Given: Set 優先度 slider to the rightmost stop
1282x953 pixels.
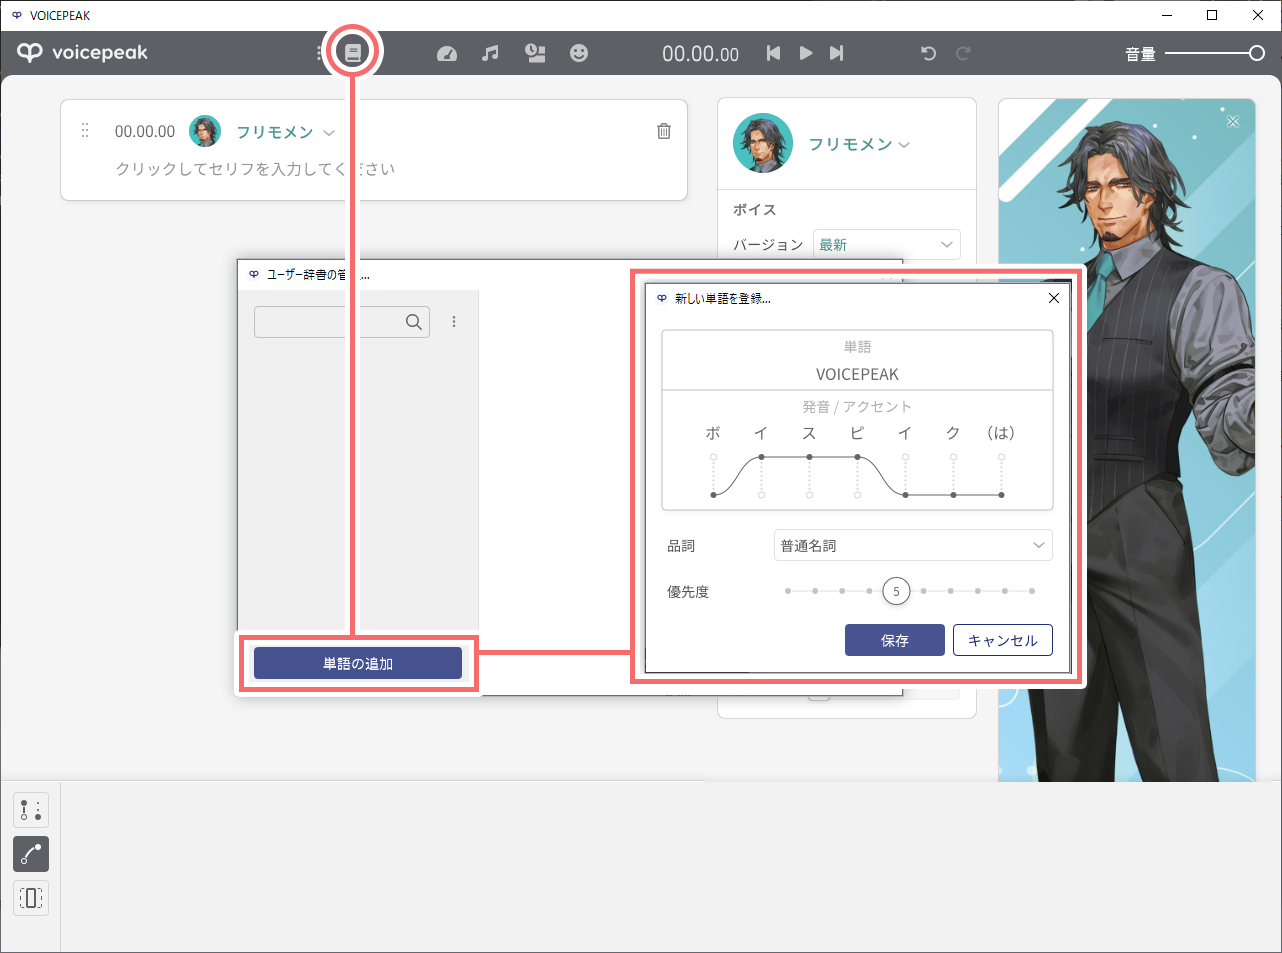Looking at the screenshot, I should 1032,591.
